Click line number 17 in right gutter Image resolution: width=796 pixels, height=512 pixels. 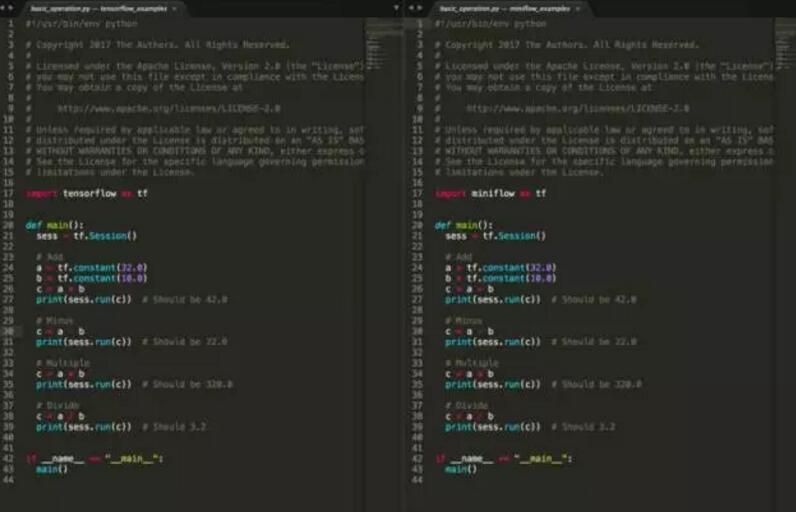point(417,193)
